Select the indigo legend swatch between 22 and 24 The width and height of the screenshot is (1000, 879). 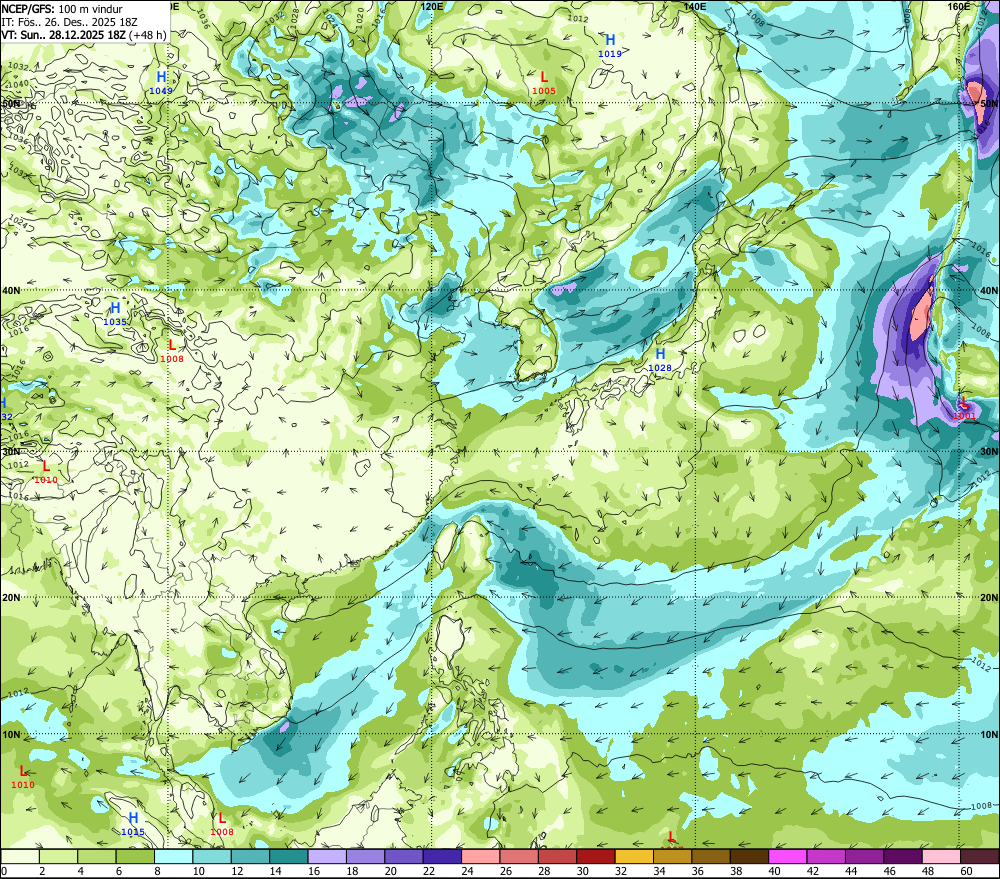(442, 857)
